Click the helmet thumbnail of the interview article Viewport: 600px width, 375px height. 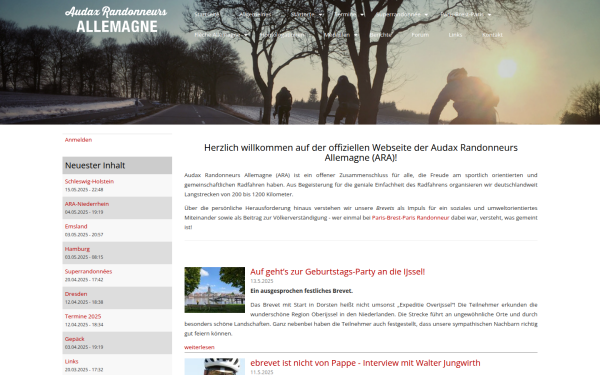(215, 367)
